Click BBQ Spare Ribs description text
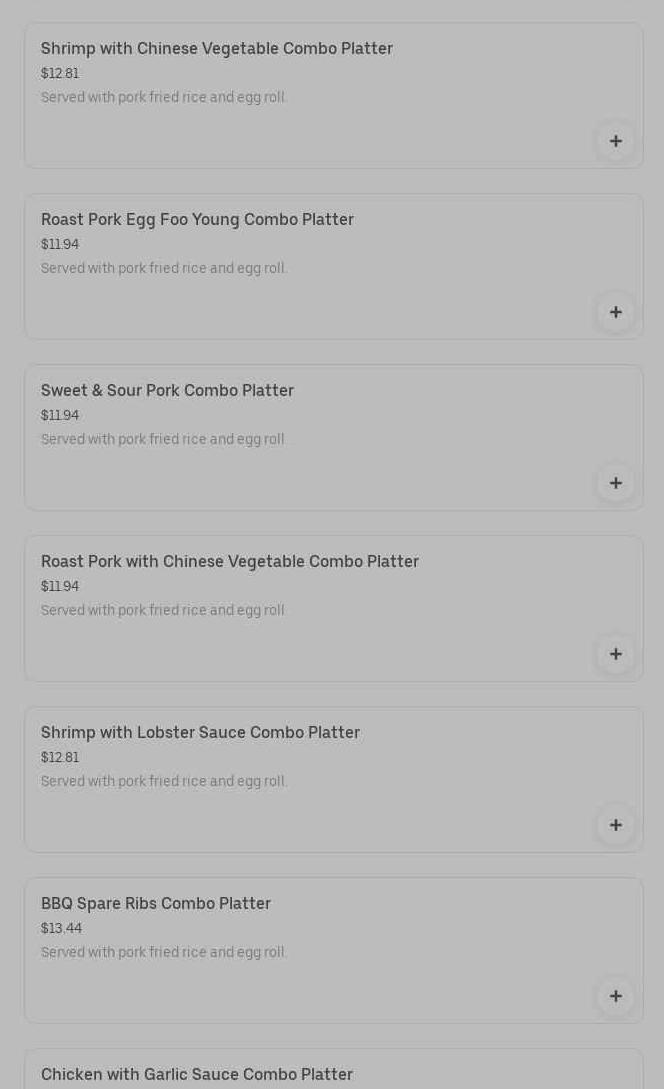 click(163, 952)
